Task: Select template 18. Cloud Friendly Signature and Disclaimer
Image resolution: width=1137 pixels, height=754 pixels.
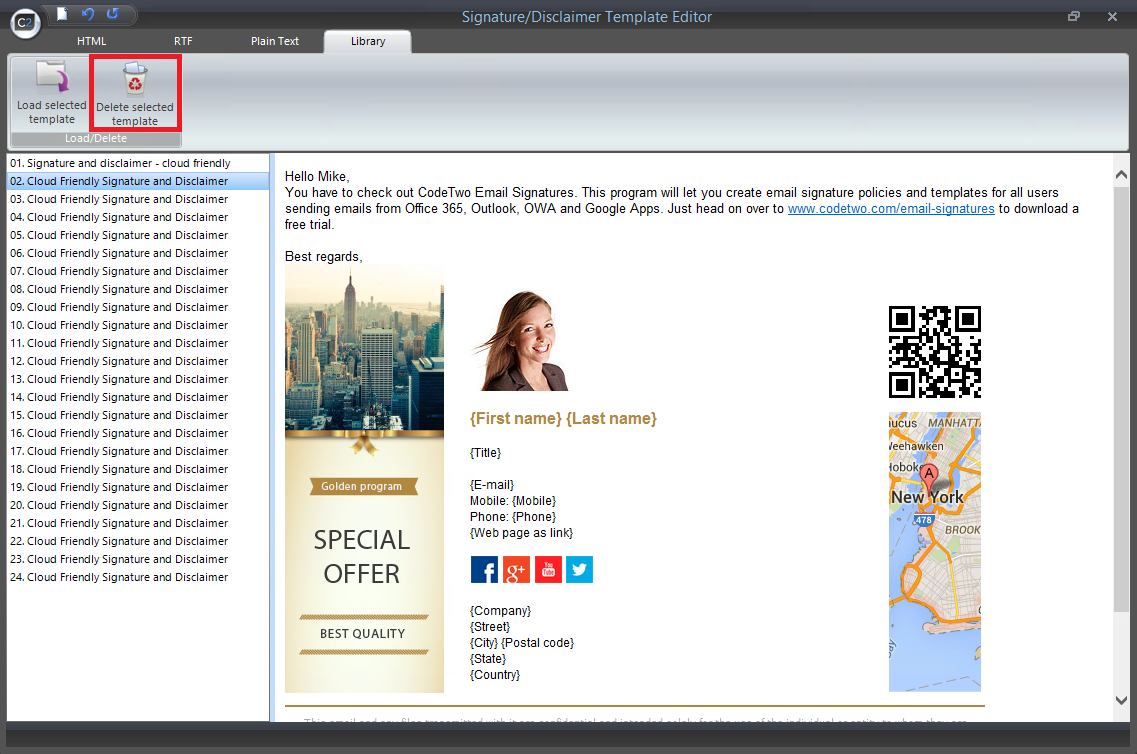Action: click(x=138, y=469)
